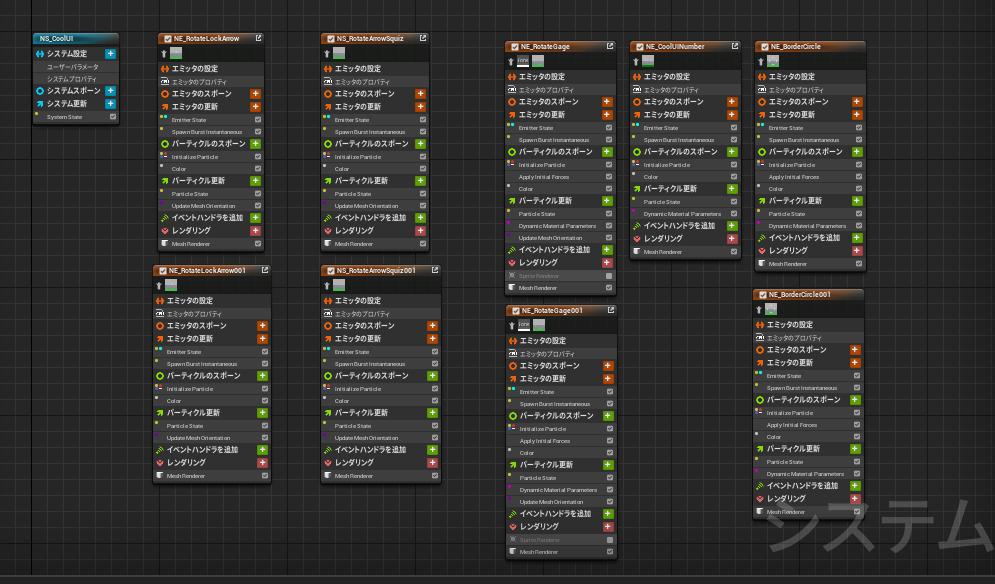This screenshot has width=995, height=584.
Task: Add パーティクルのスポーン module in NE_RotateGage
Action: (607, 152)
